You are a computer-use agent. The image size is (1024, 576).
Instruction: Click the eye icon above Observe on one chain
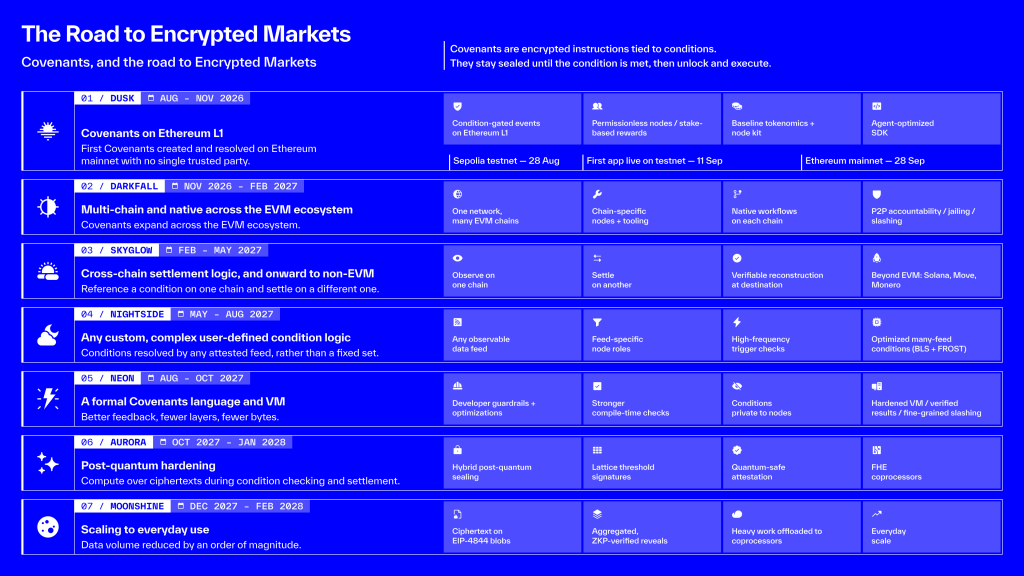pos(458,259)
